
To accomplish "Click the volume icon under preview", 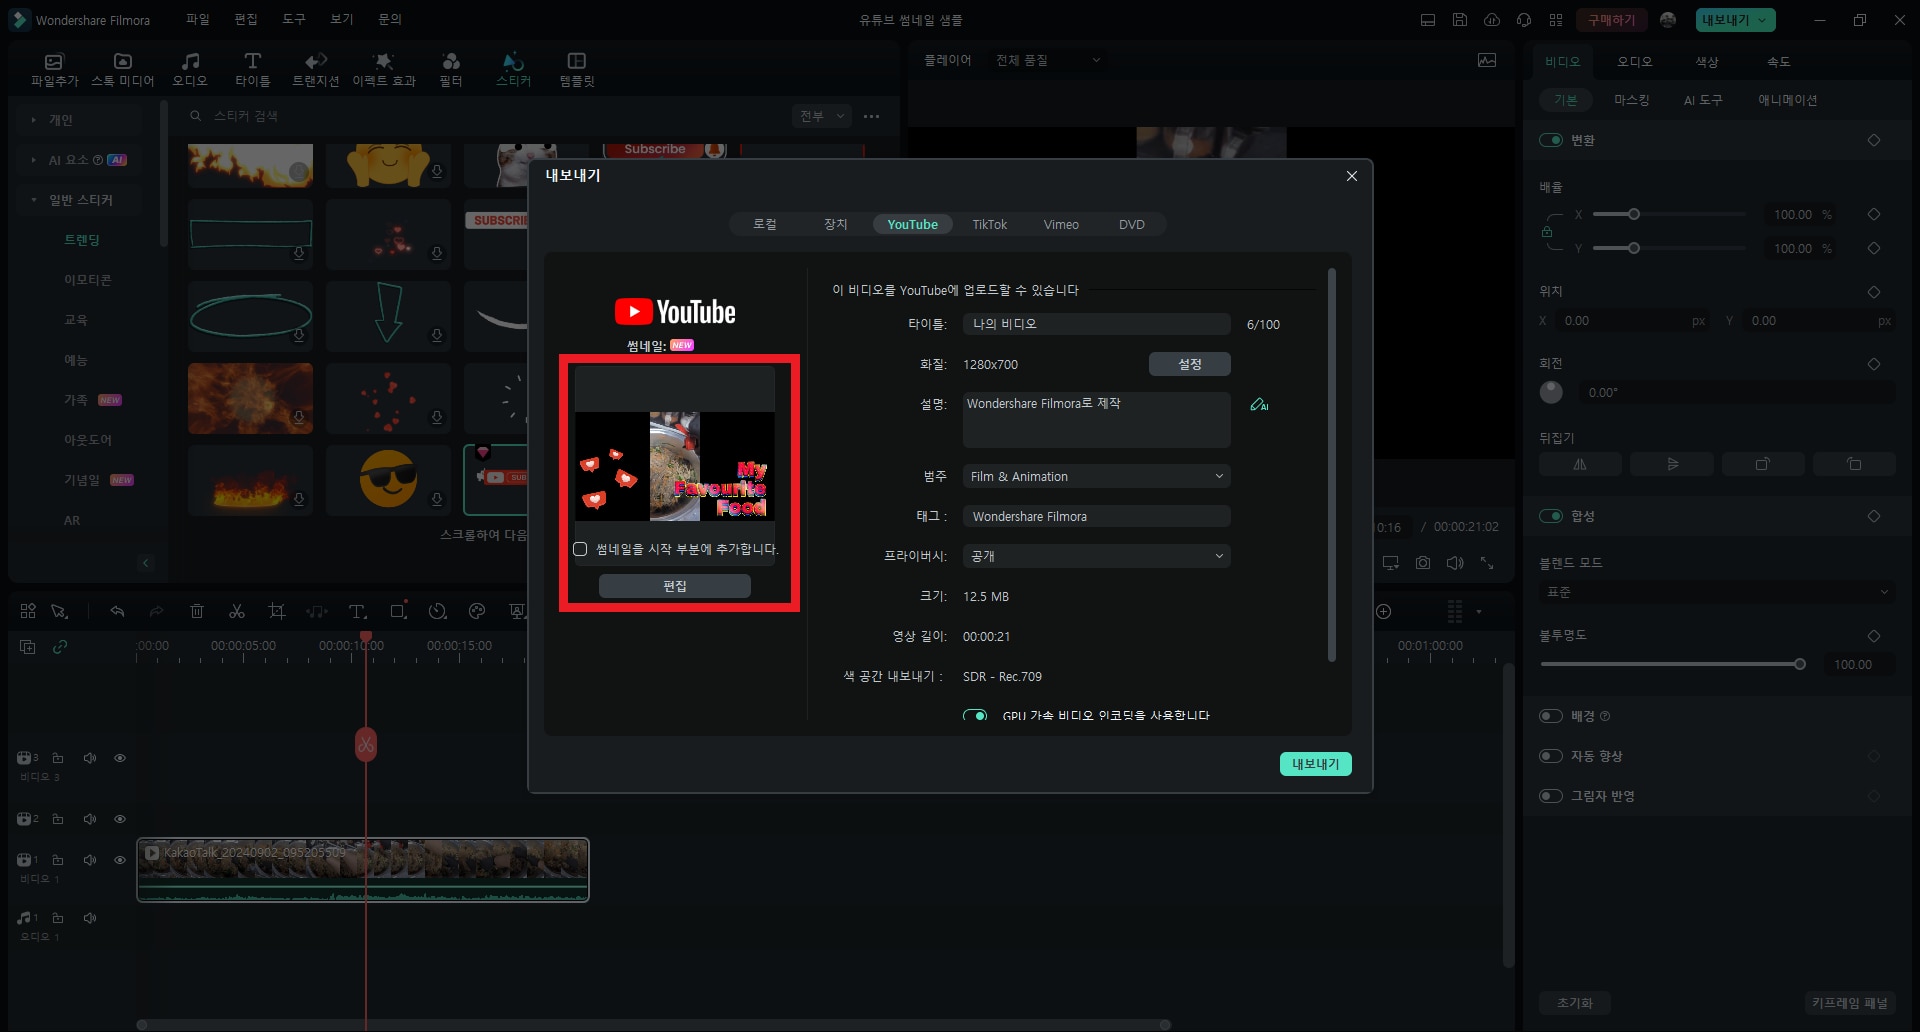I will point(1455,563).
